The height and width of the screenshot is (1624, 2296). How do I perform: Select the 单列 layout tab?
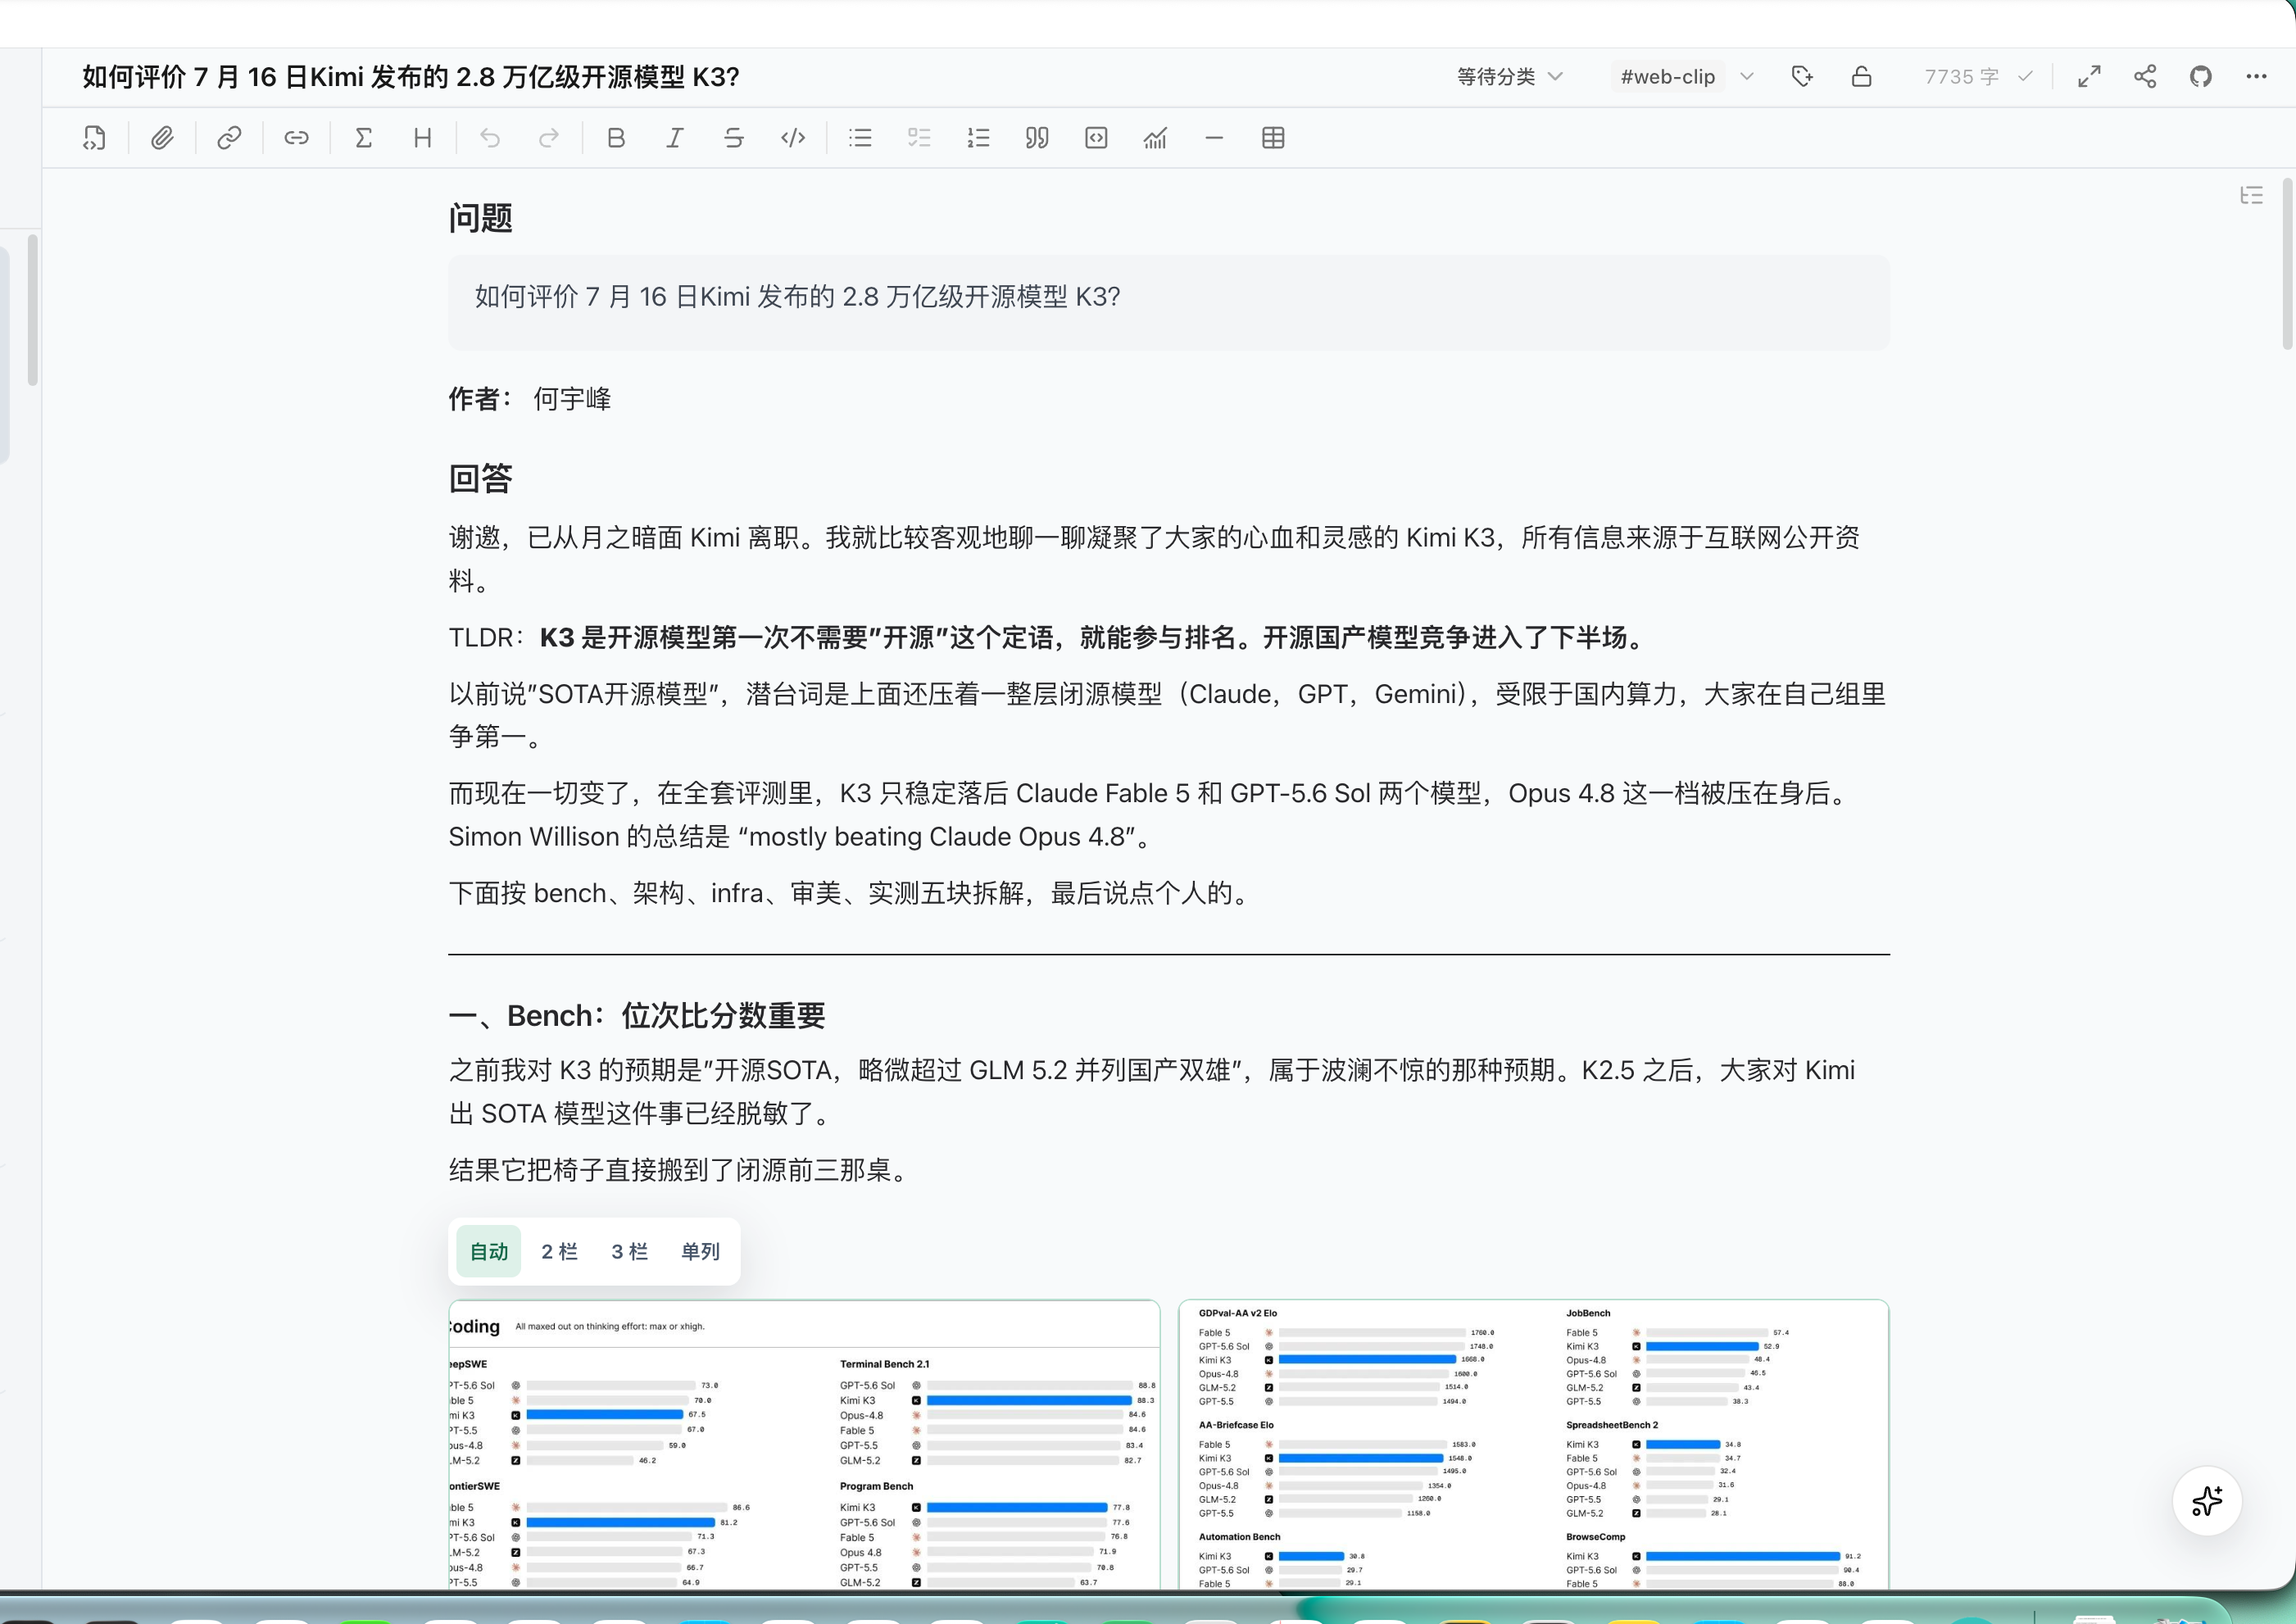click(x=700, y=1251)
